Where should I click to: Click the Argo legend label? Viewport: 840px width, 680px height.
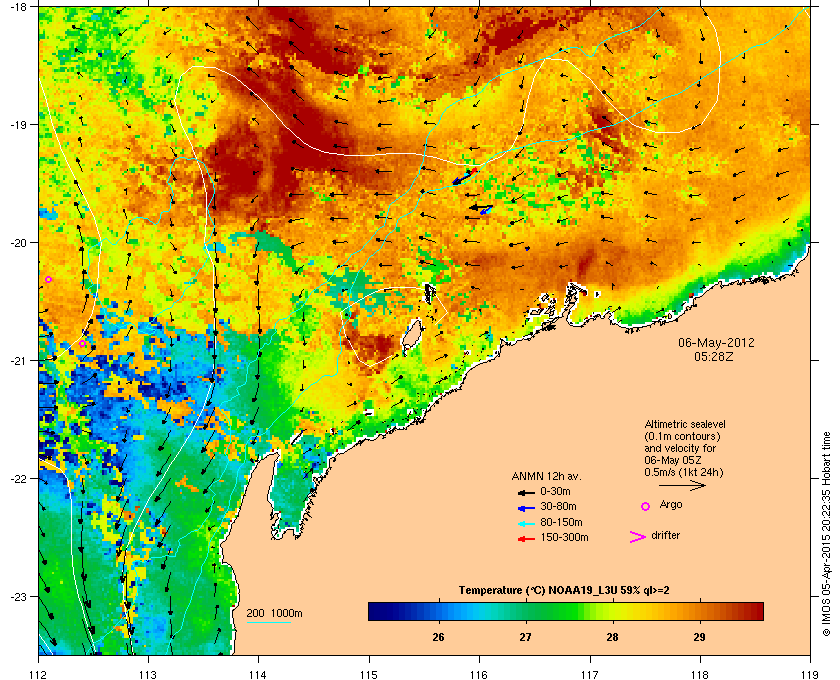click(671, 505)
